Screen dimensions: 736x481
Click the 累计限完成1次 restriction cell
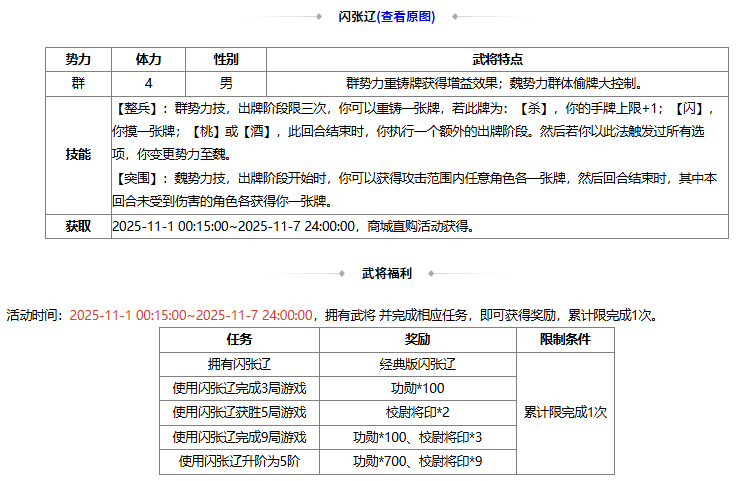(x=565, y=412)
